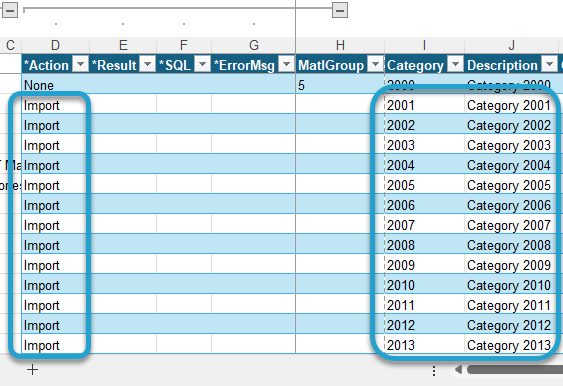The image size is (563, 386).
Task: Select Description cell 'Category 2007'
Action: tap(511, 225)
